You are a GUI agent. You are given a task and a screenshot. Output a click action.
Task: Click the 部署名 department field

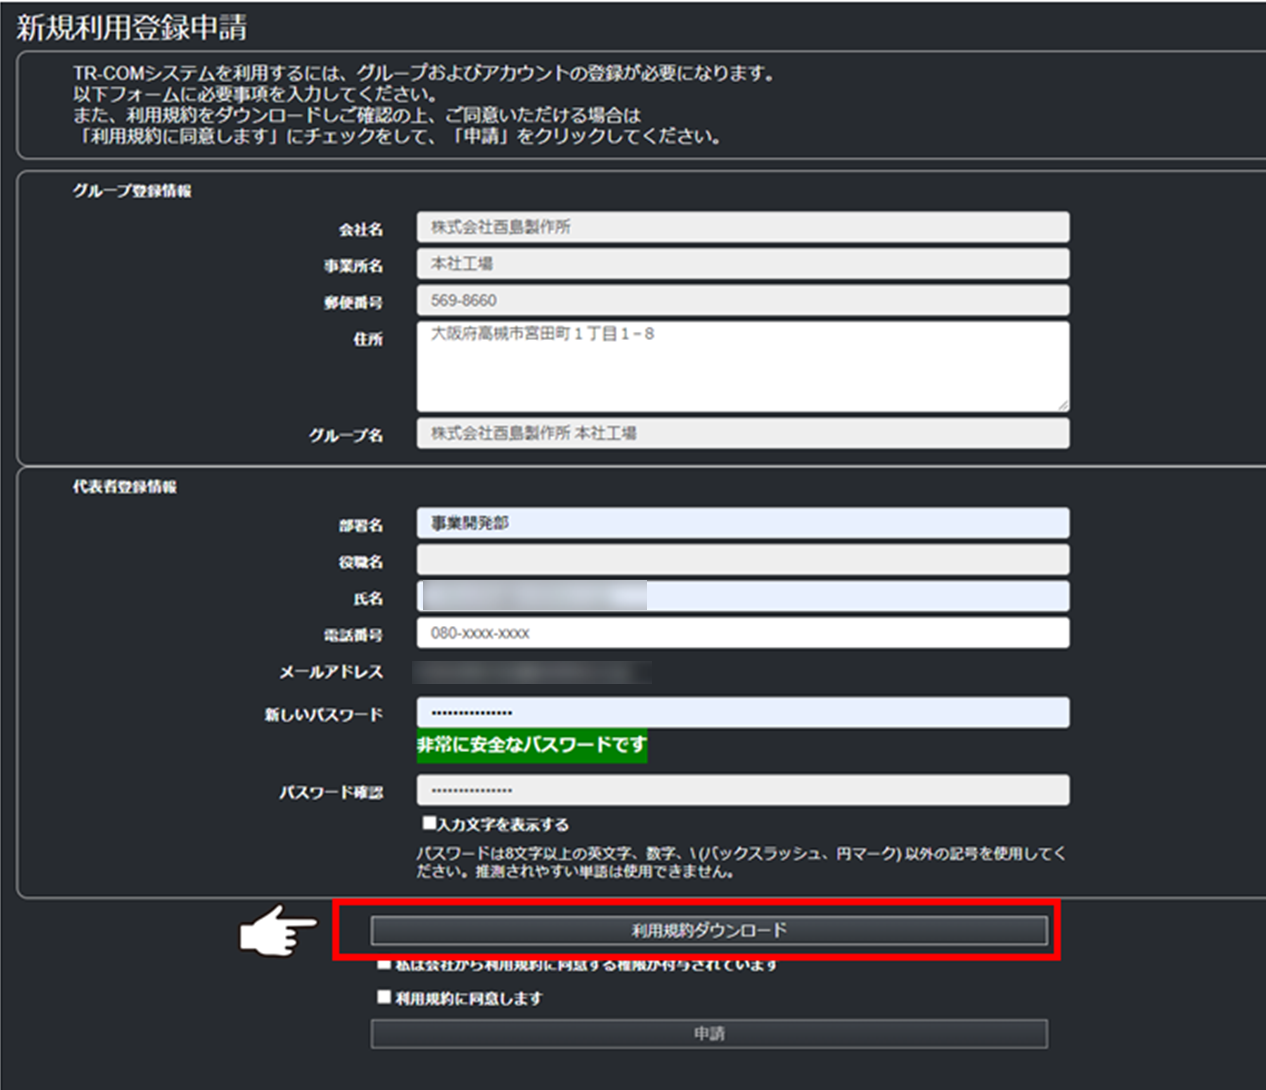coord(742,523)
